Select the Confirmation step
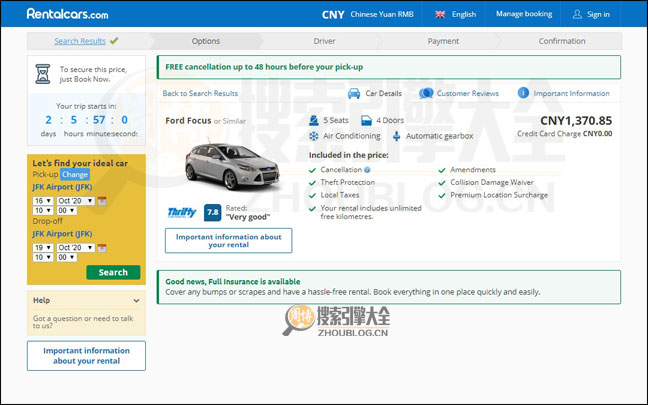 562,41
